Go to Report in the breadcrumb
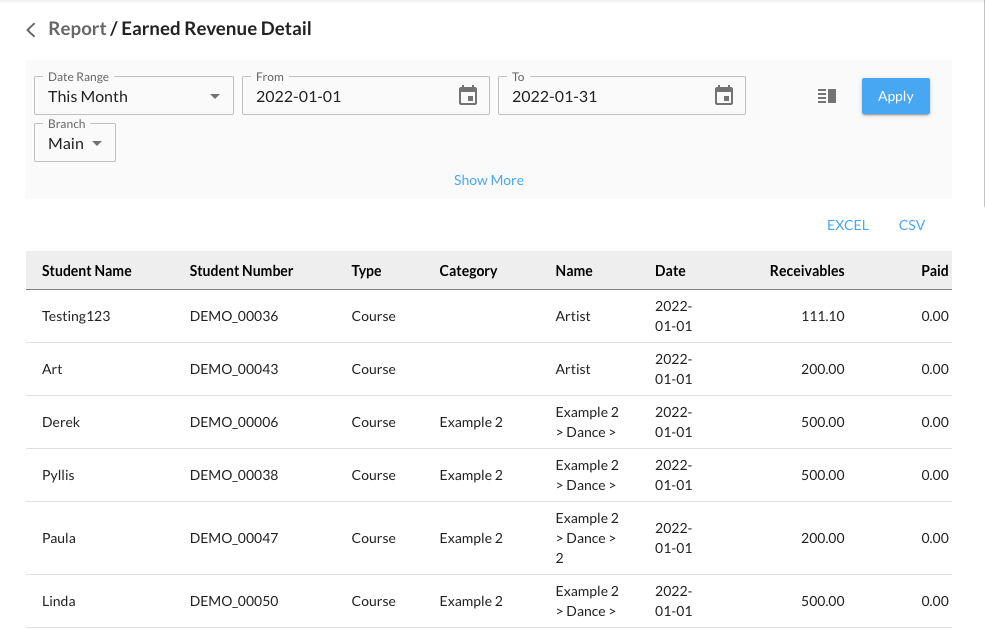Screen dimensions: 985x629 point(77,29)
